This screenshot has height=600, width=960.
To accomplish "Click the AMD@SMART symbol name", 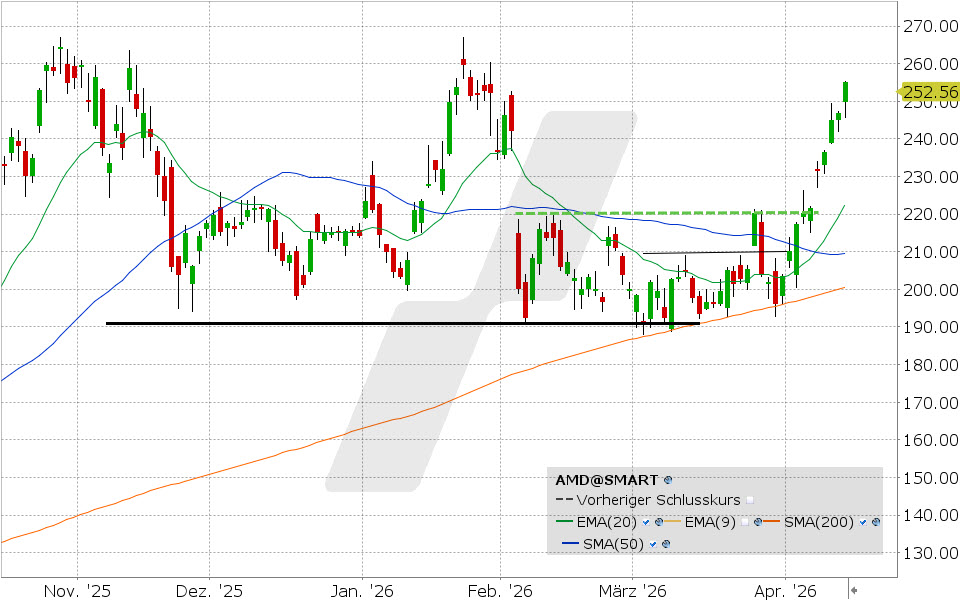I will (x=606, y=479).
